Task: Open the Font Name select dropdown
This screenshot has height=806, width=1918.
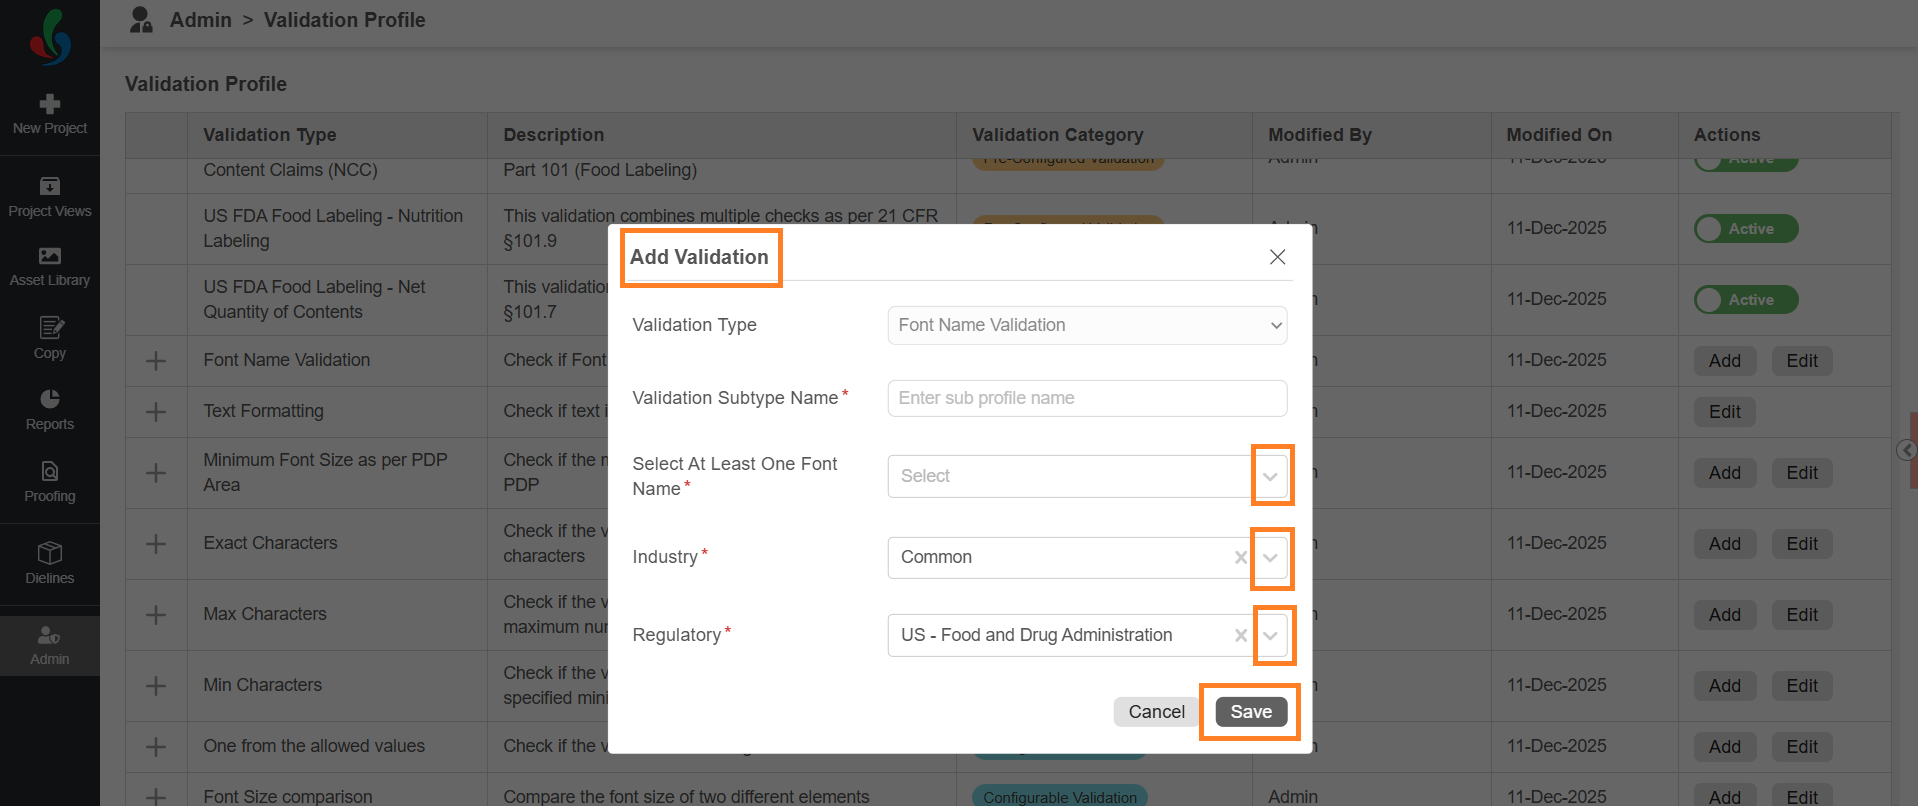Action: (x=1270, y=476)
